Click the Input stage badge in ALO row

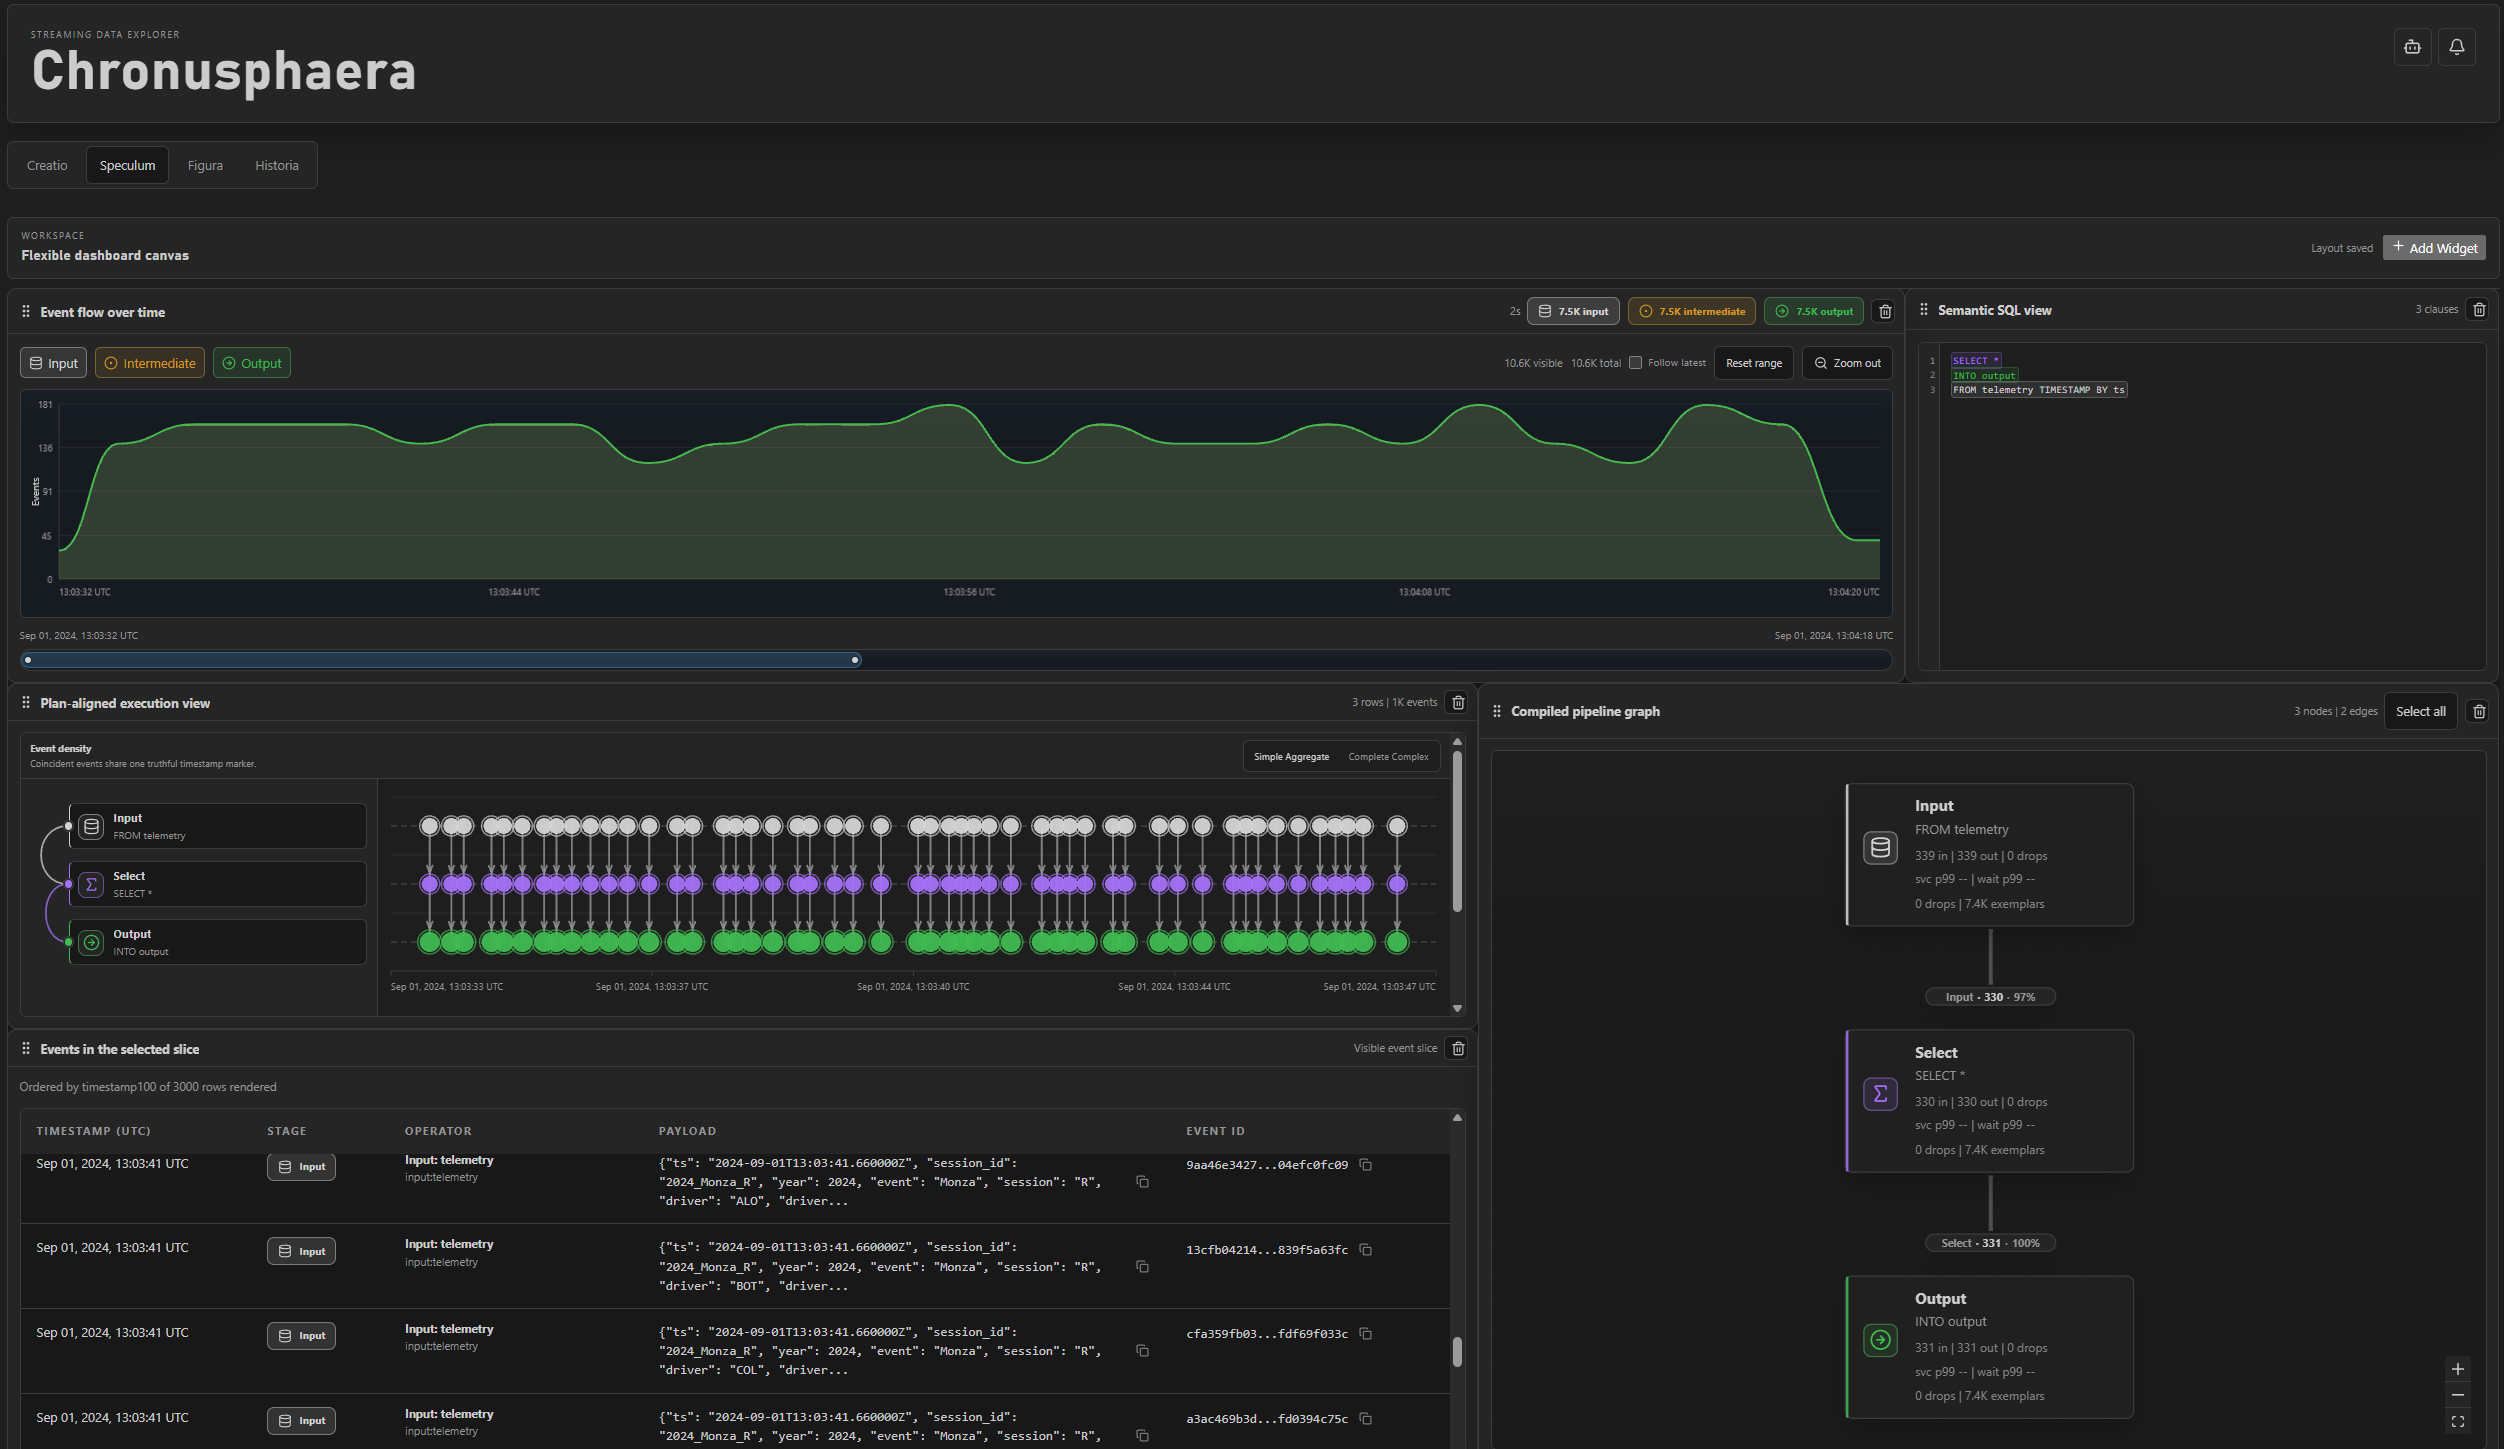301,1167
